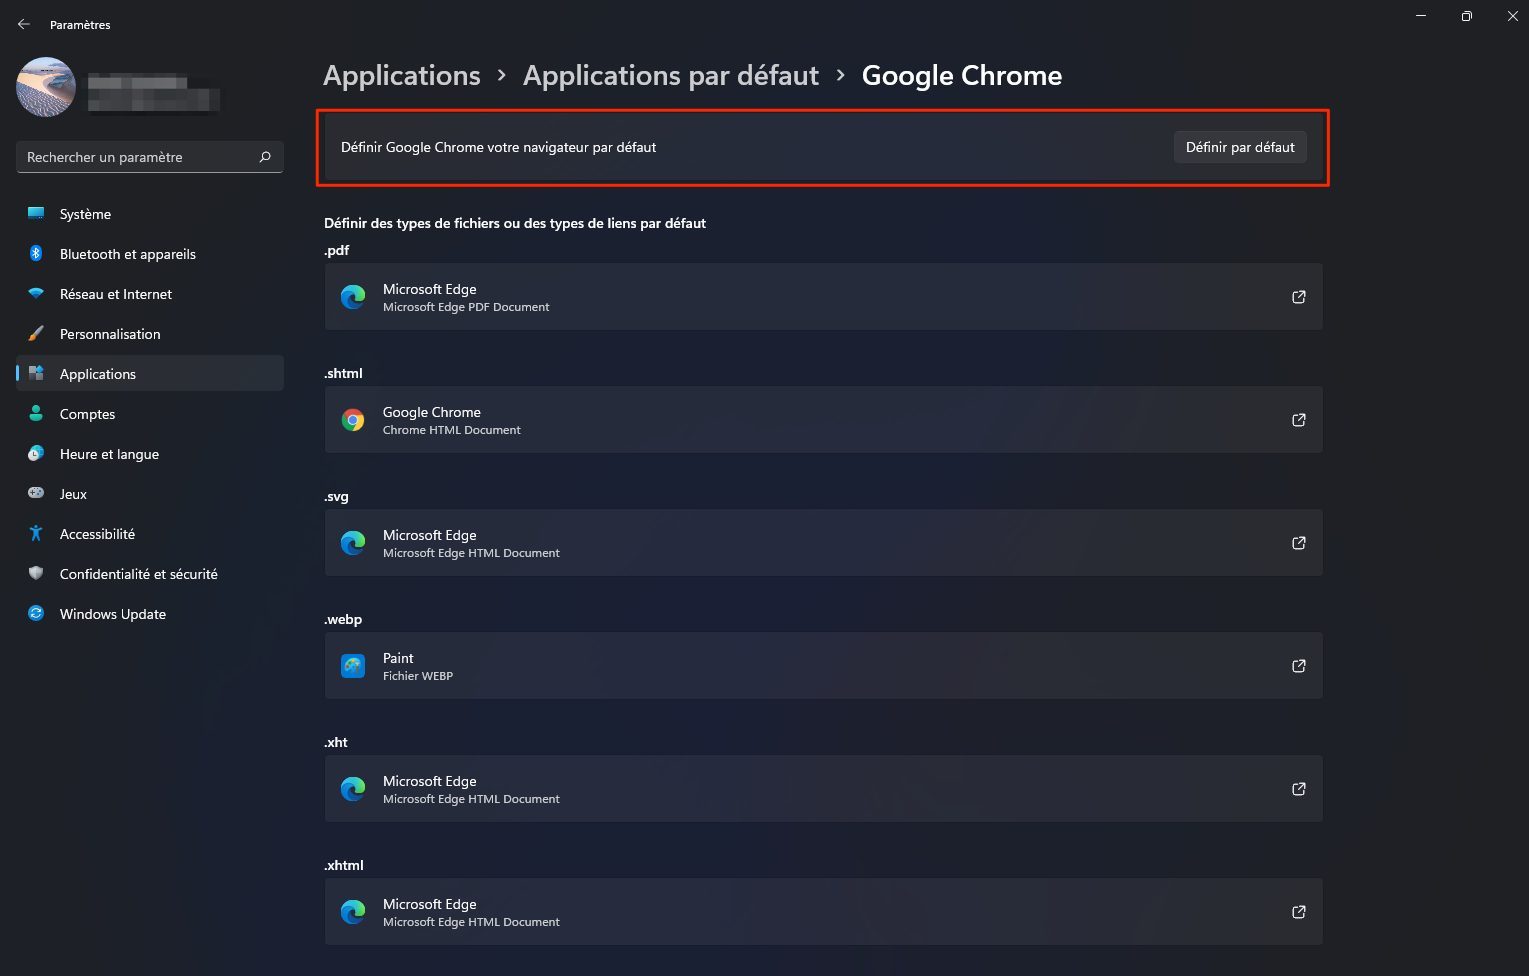Restore the Paramètres window size
Image resolution: width=1529 pixels, height=976 pixels.
(x=1466, y=16)
